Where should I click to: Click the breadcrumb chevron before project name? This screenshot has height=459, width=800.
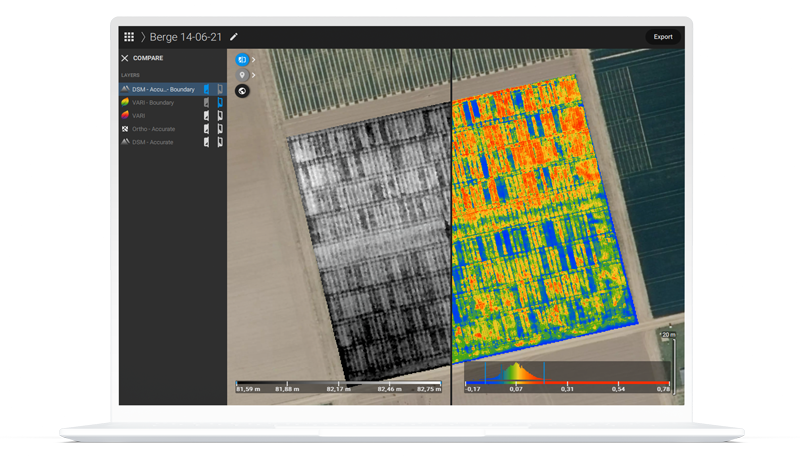tap(143, 37)
